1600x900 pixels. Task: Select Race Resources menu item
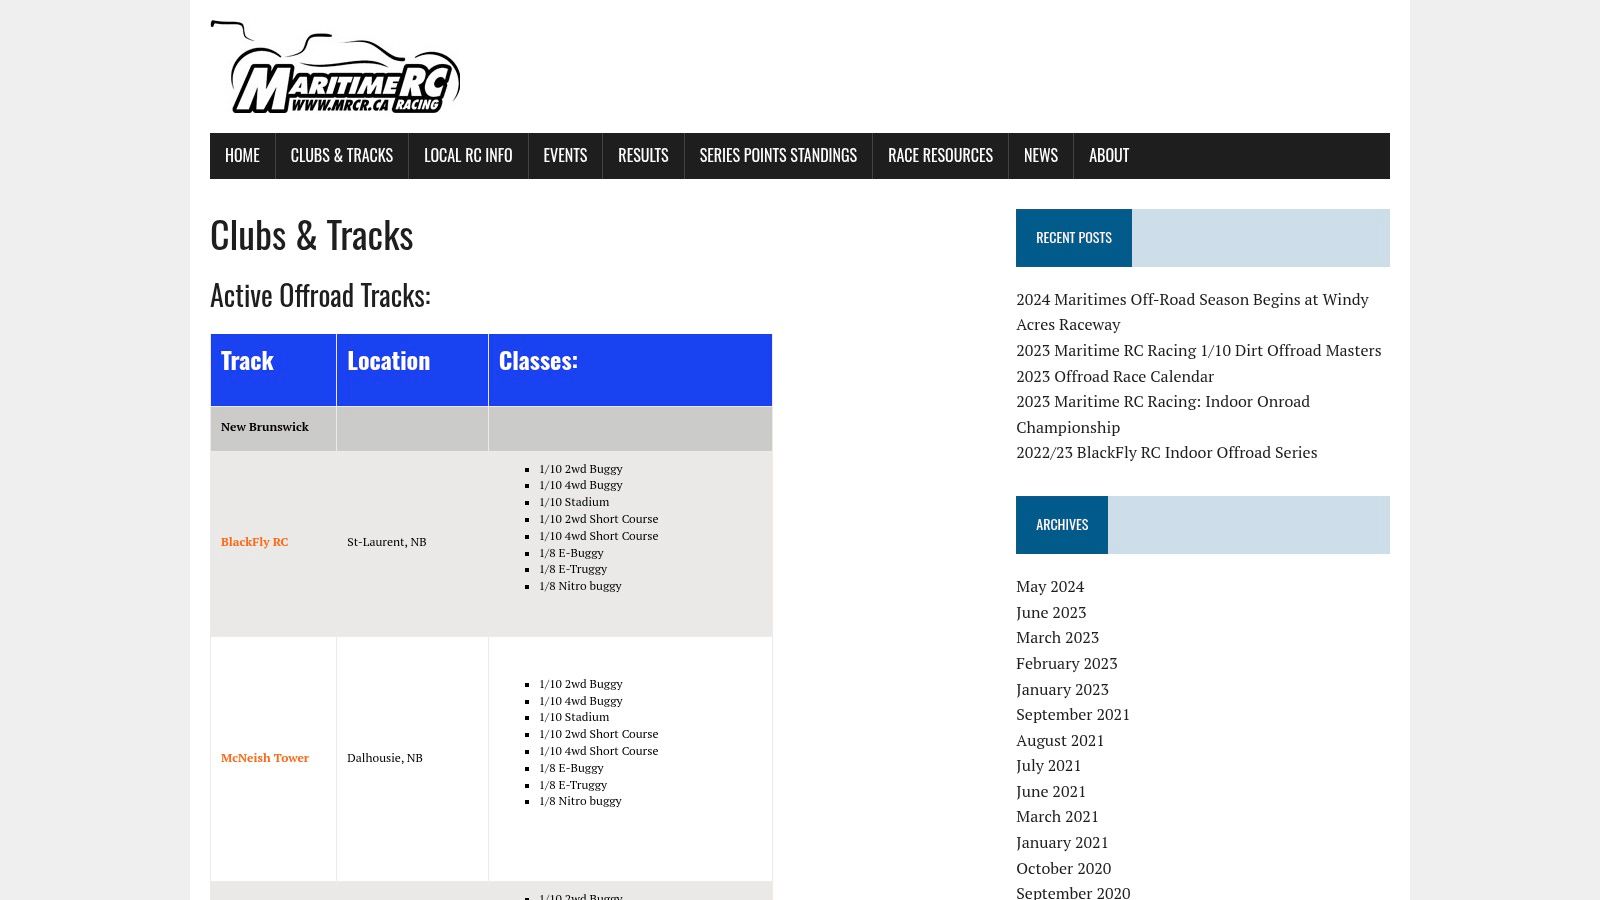[940, 156]
